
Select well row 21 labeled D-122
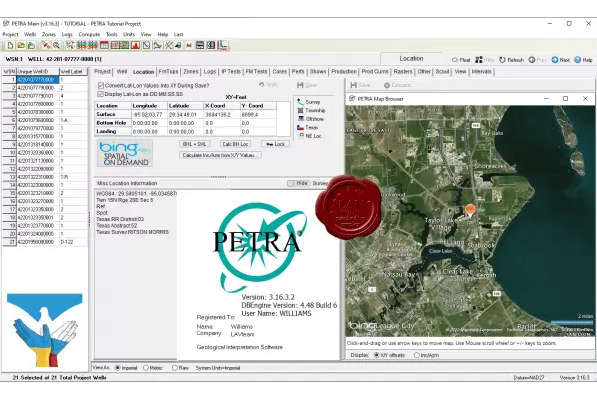pyautogui.click(x=45, y=242)
